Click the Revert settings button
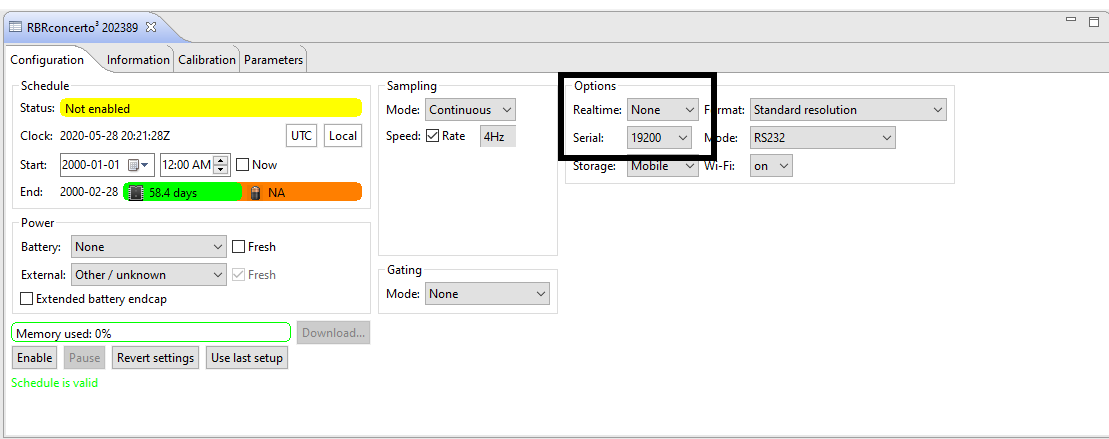The width and height of the screenshot is (1109, 439). click(155, 358)
